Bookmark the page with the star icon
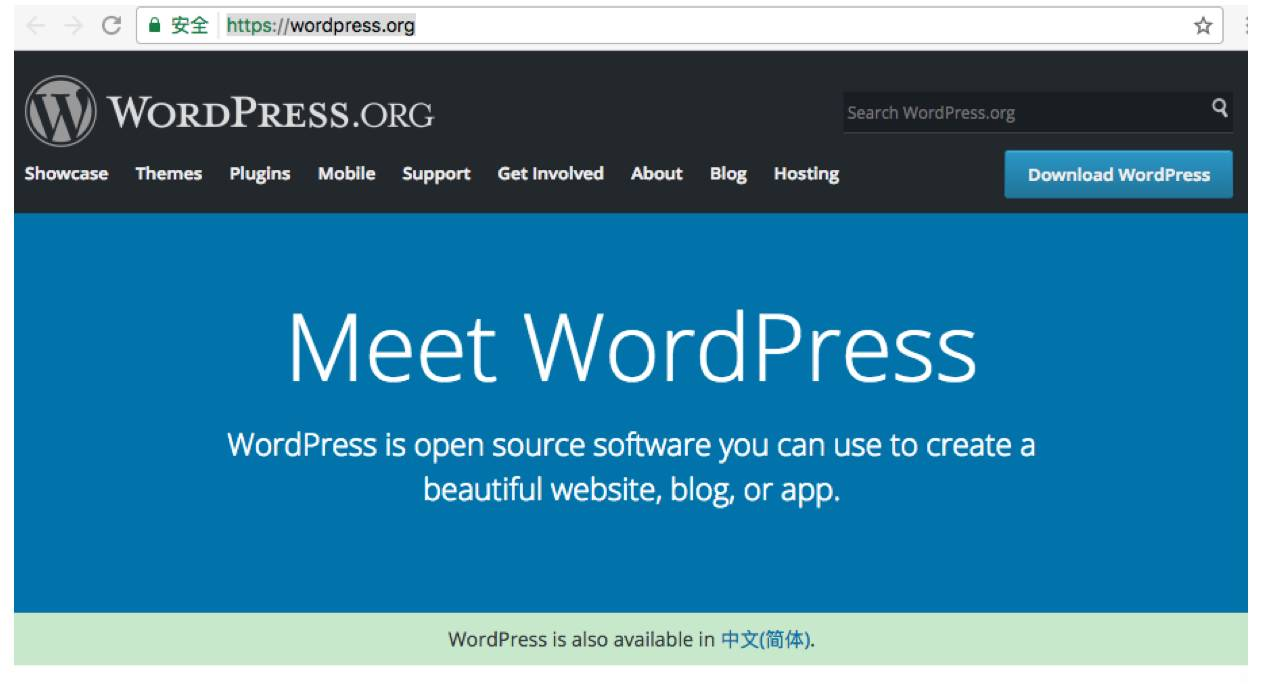This screenshot has height=686, width=1266. point(1203,26)
